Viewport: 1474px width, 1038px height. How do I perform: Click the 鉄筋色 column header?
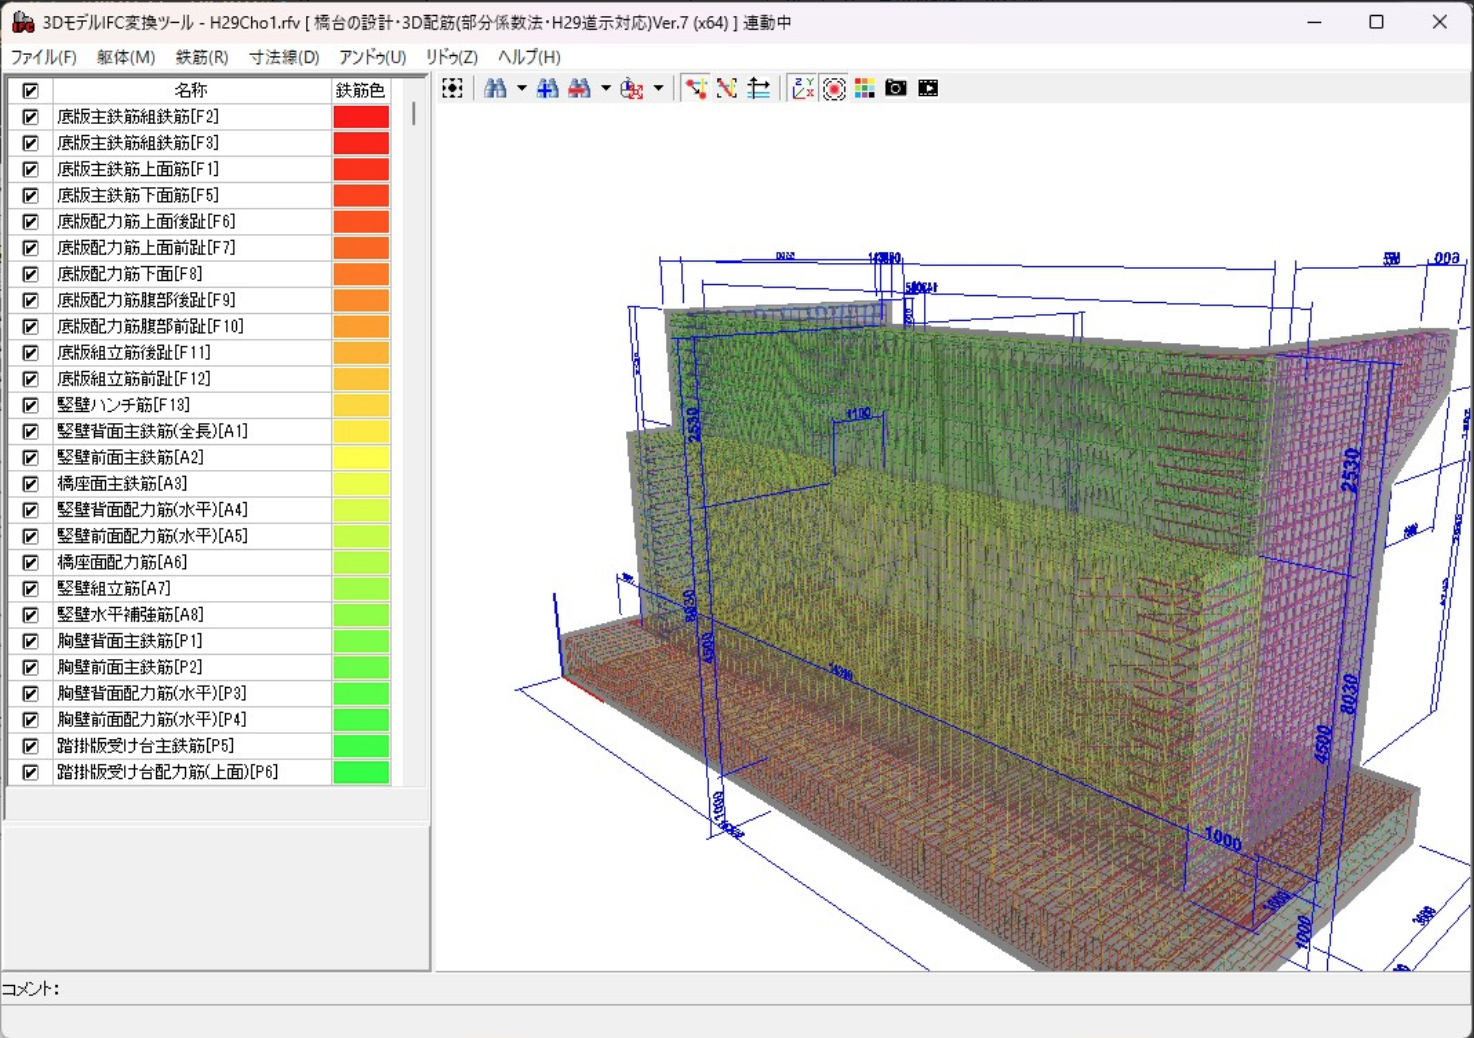pyautogui.click(x=360, y=91)
